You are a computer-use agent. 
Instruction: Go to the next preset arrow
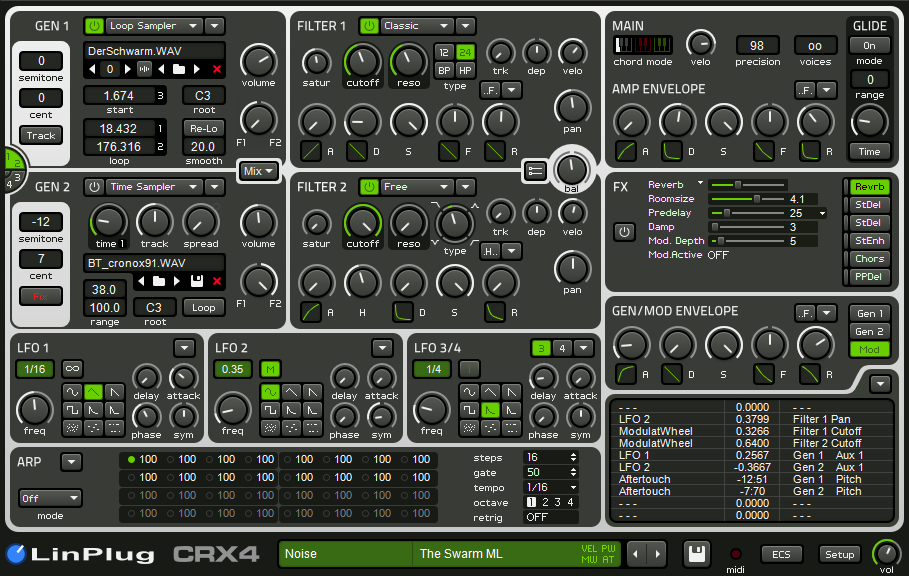click(x=657, y=554)
